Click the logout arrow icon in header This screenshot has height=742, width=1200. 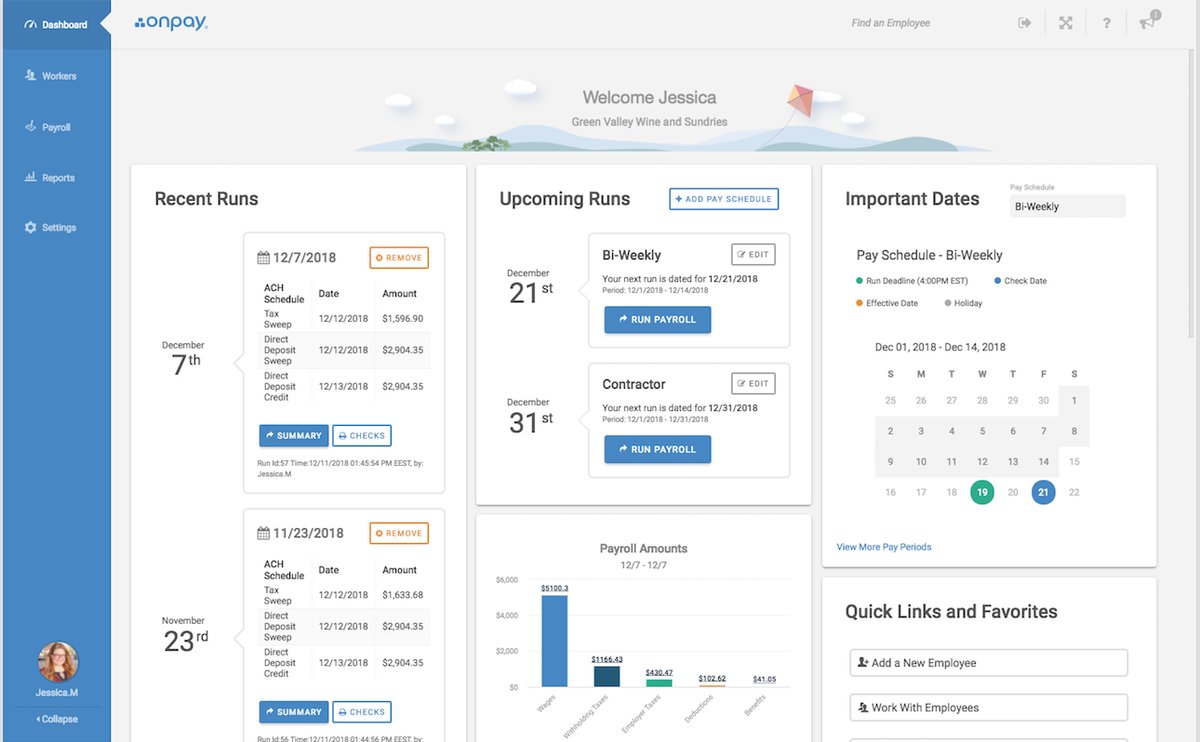pyautogui.click(x=1025, y=23)
